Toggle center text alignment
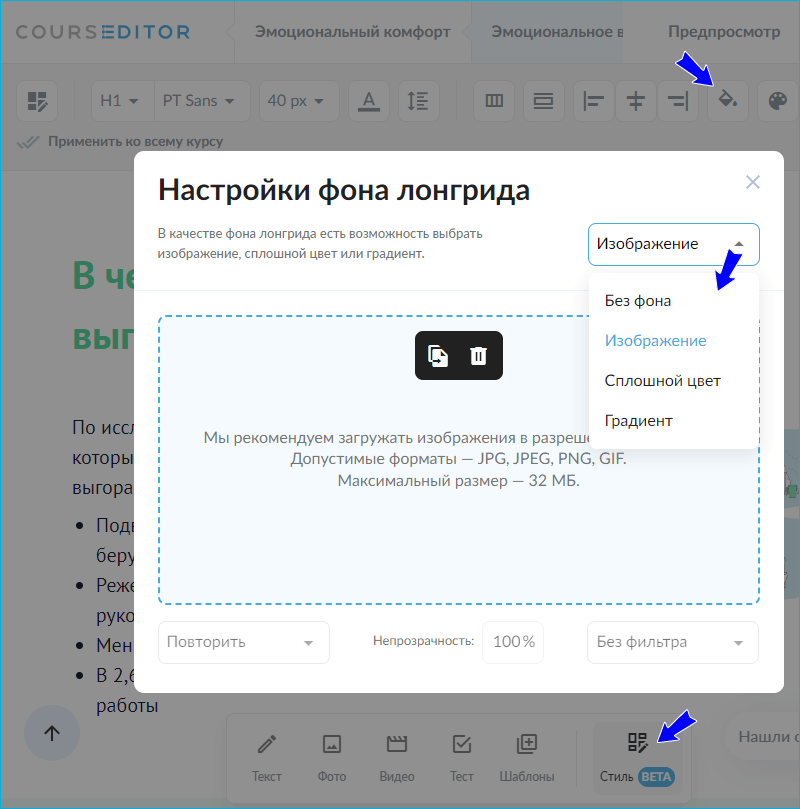Viewport: 800px width, 809px height. click(635, 100)
